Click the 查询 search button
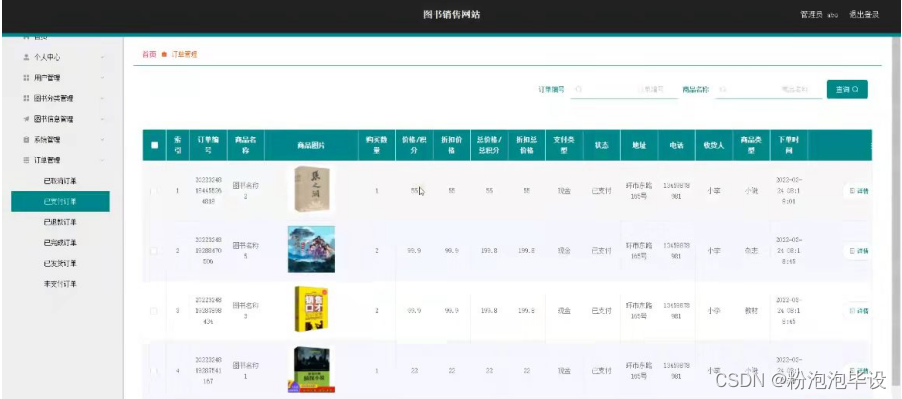902x399 pixels. point(847,90)
